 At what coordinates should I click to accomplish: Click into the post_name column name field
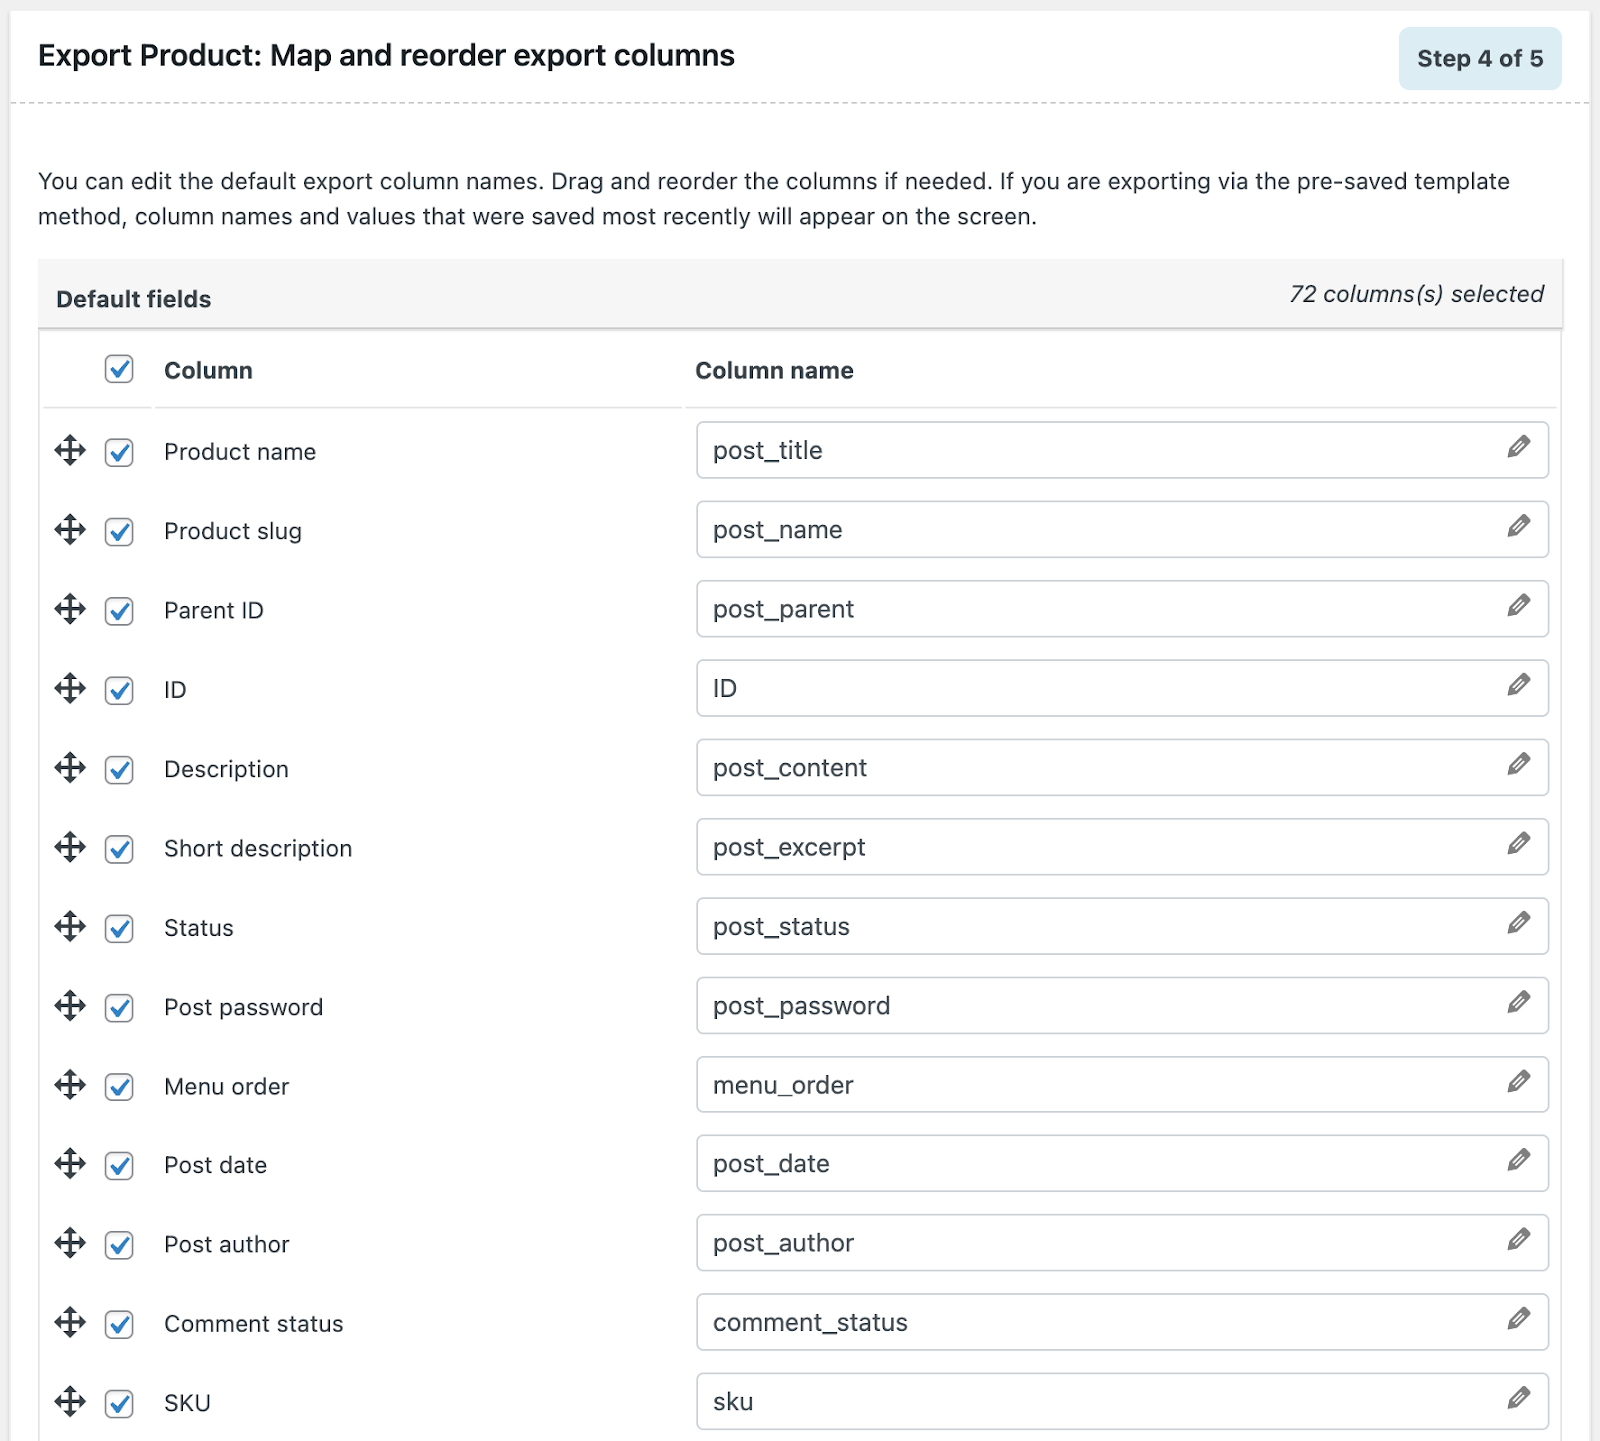tap(1100, 530)
